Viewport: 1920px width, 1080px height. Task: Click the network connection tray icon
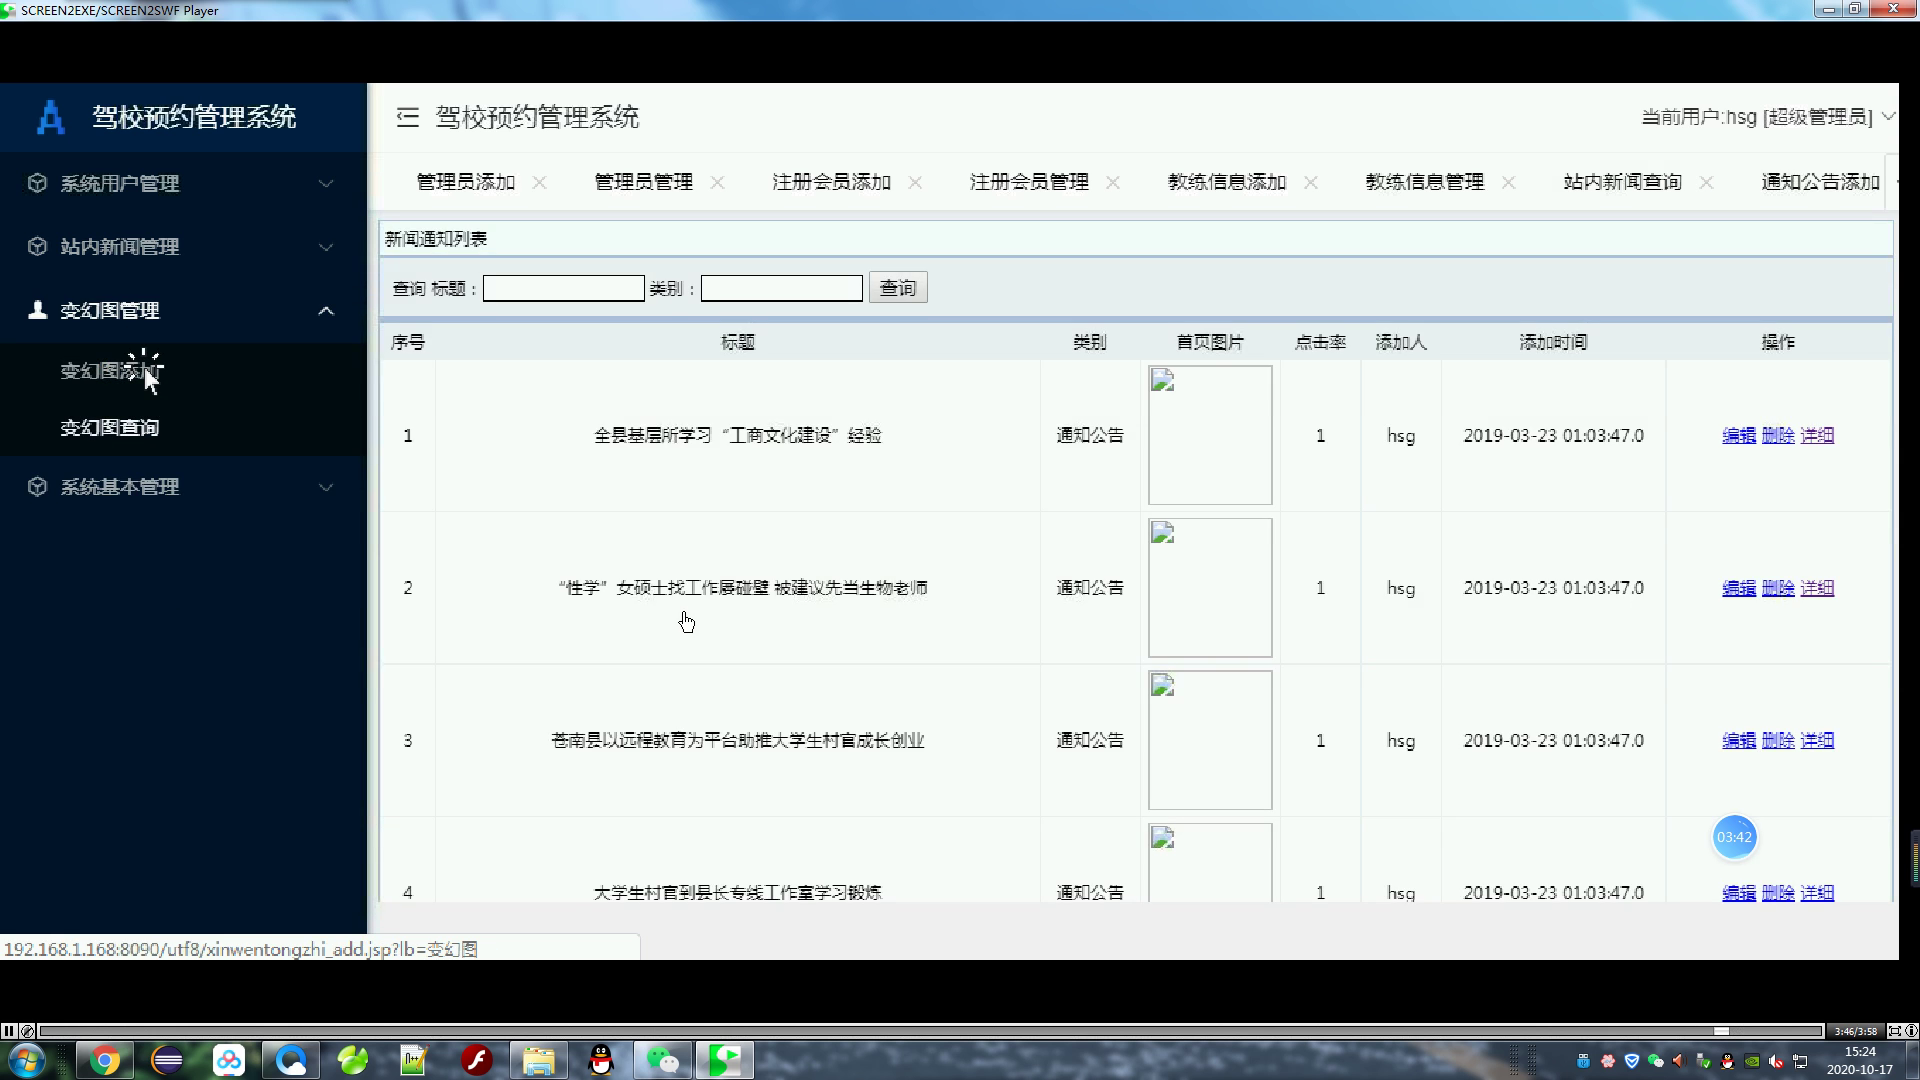click(x=1800, y=1061)
